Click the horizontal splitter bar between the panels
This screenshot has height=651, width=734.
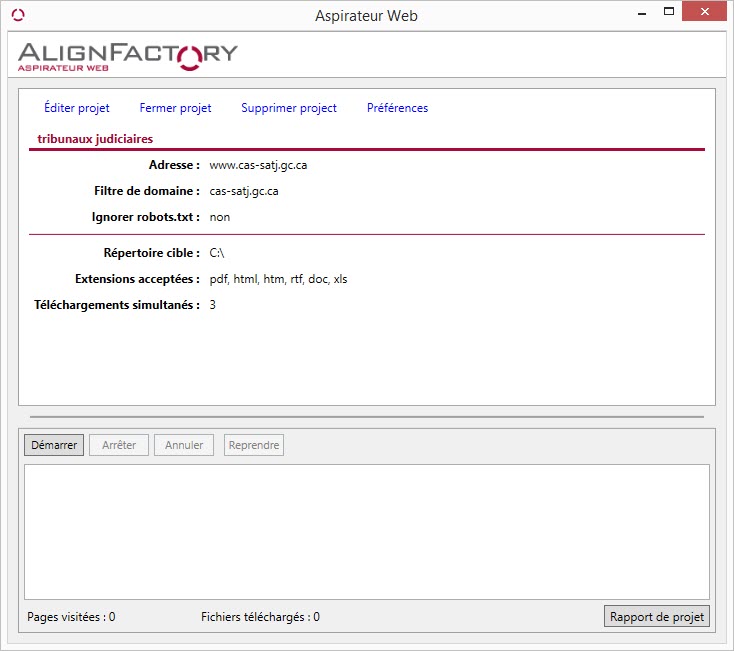366,417
